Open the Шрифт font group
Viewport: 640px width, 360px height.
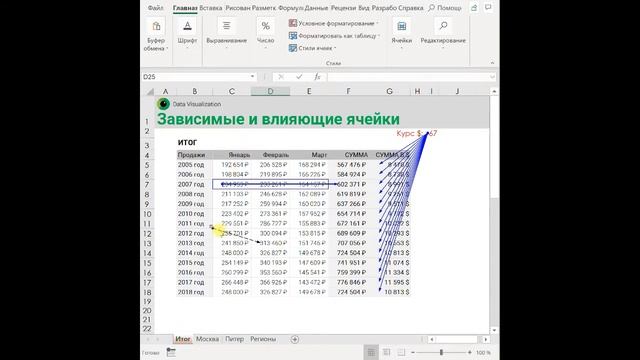coord(187,34)
